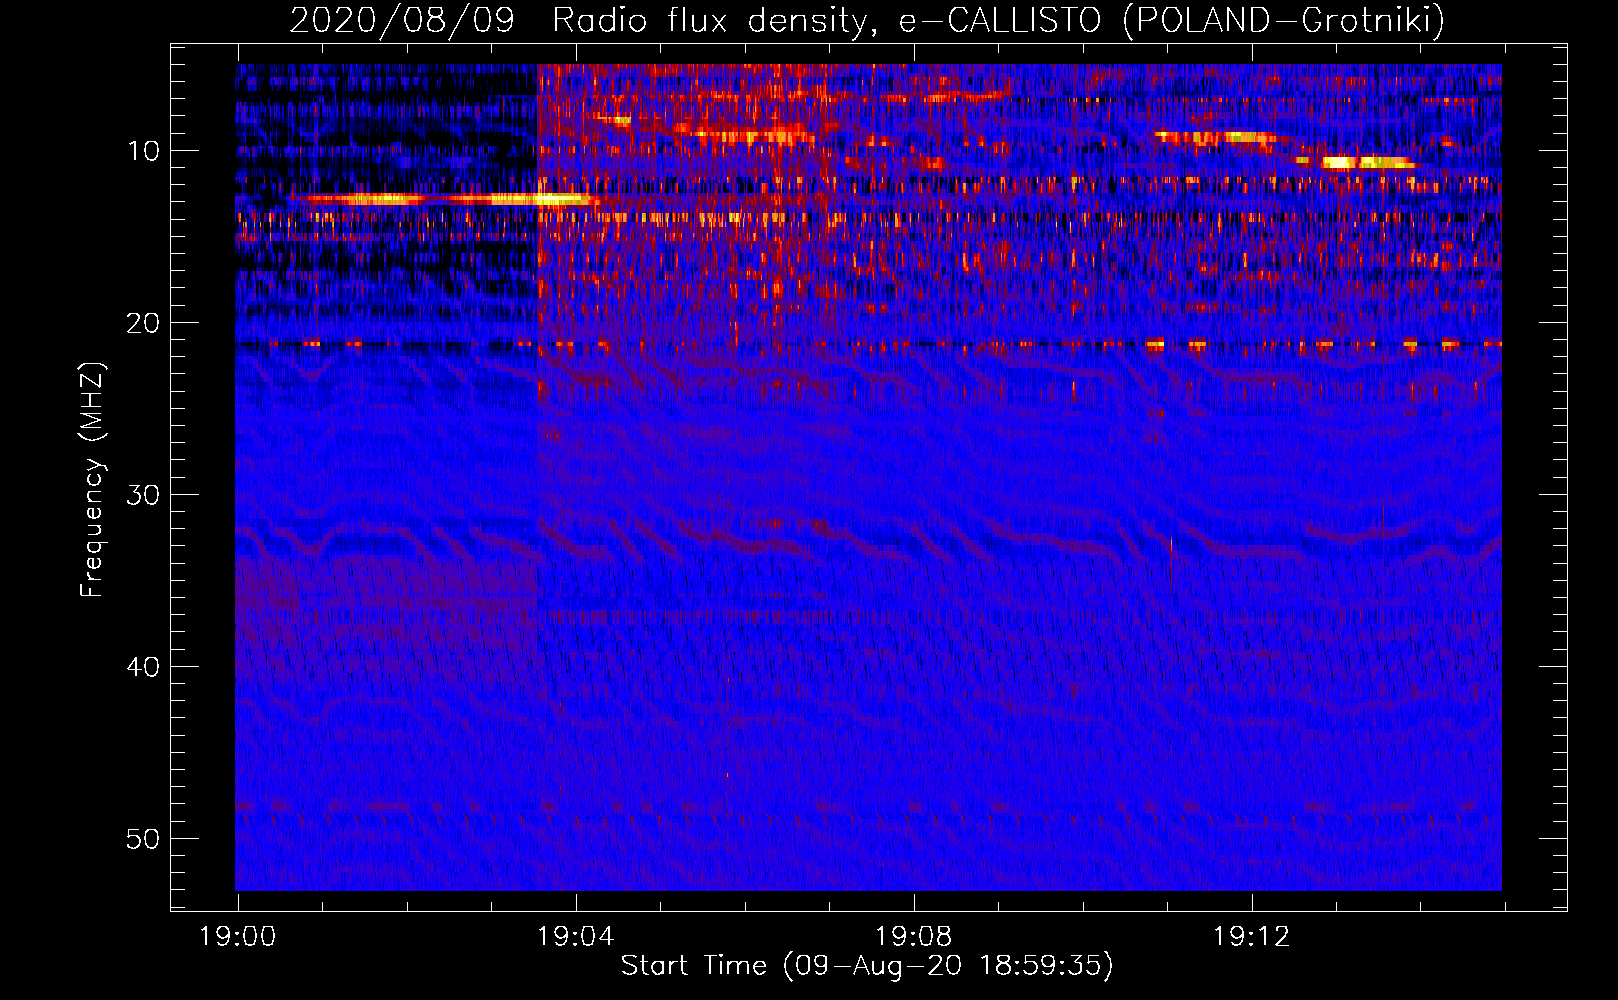Click the "50" frequency axis label
This screenshot has width=1618, height=1000.
coord(144,839)
